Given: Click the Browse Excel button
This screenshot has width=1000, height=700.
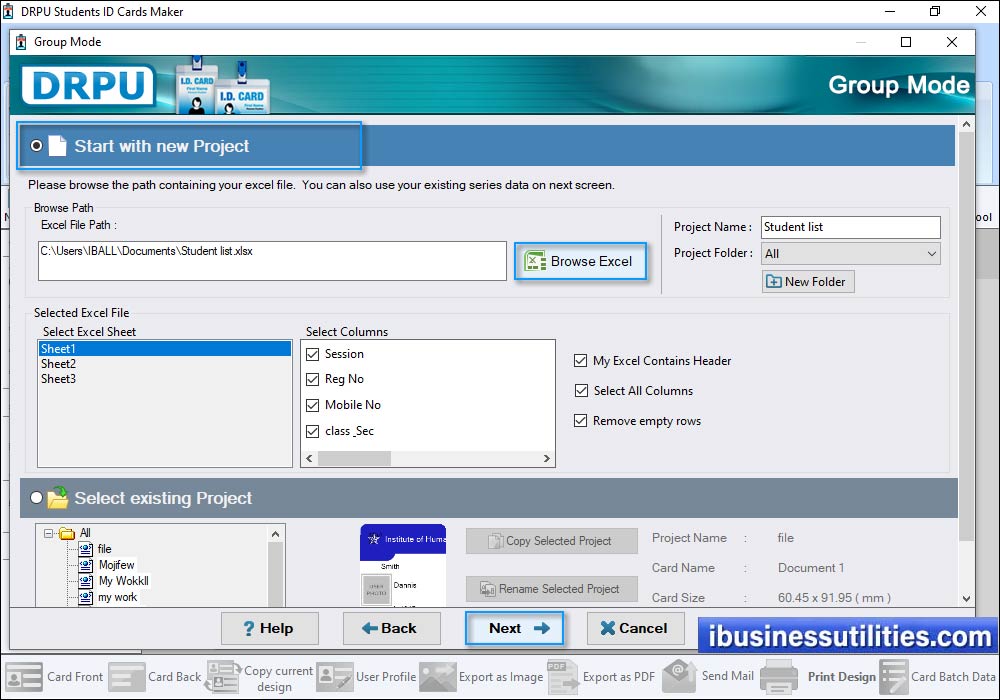Looking at the screenshot, I should [x=581, y=261].
